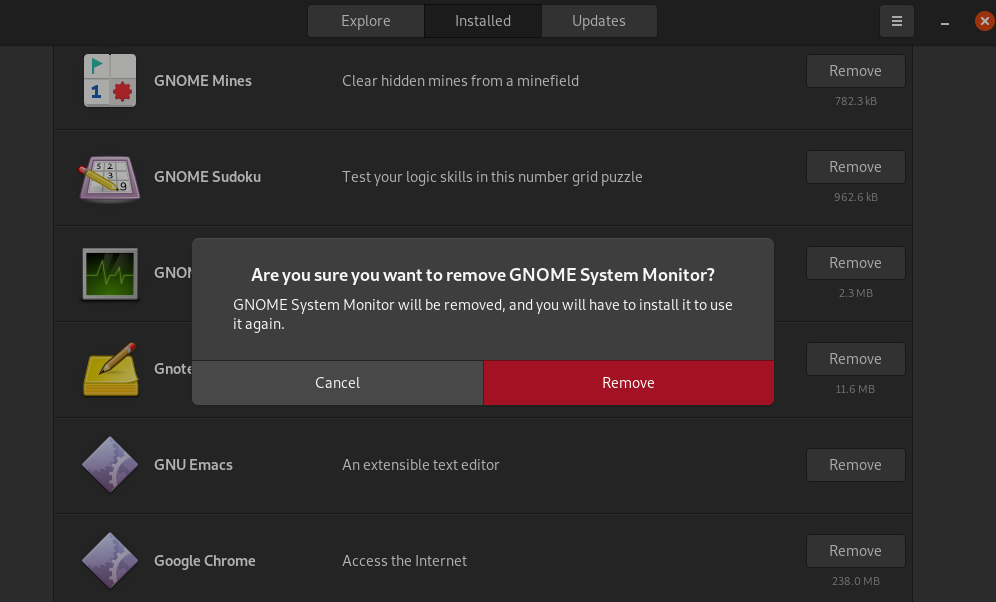This screenshot has width=996, height=602.
Task: Click Remove button in the Gnote row
Action: pos(856,359)
